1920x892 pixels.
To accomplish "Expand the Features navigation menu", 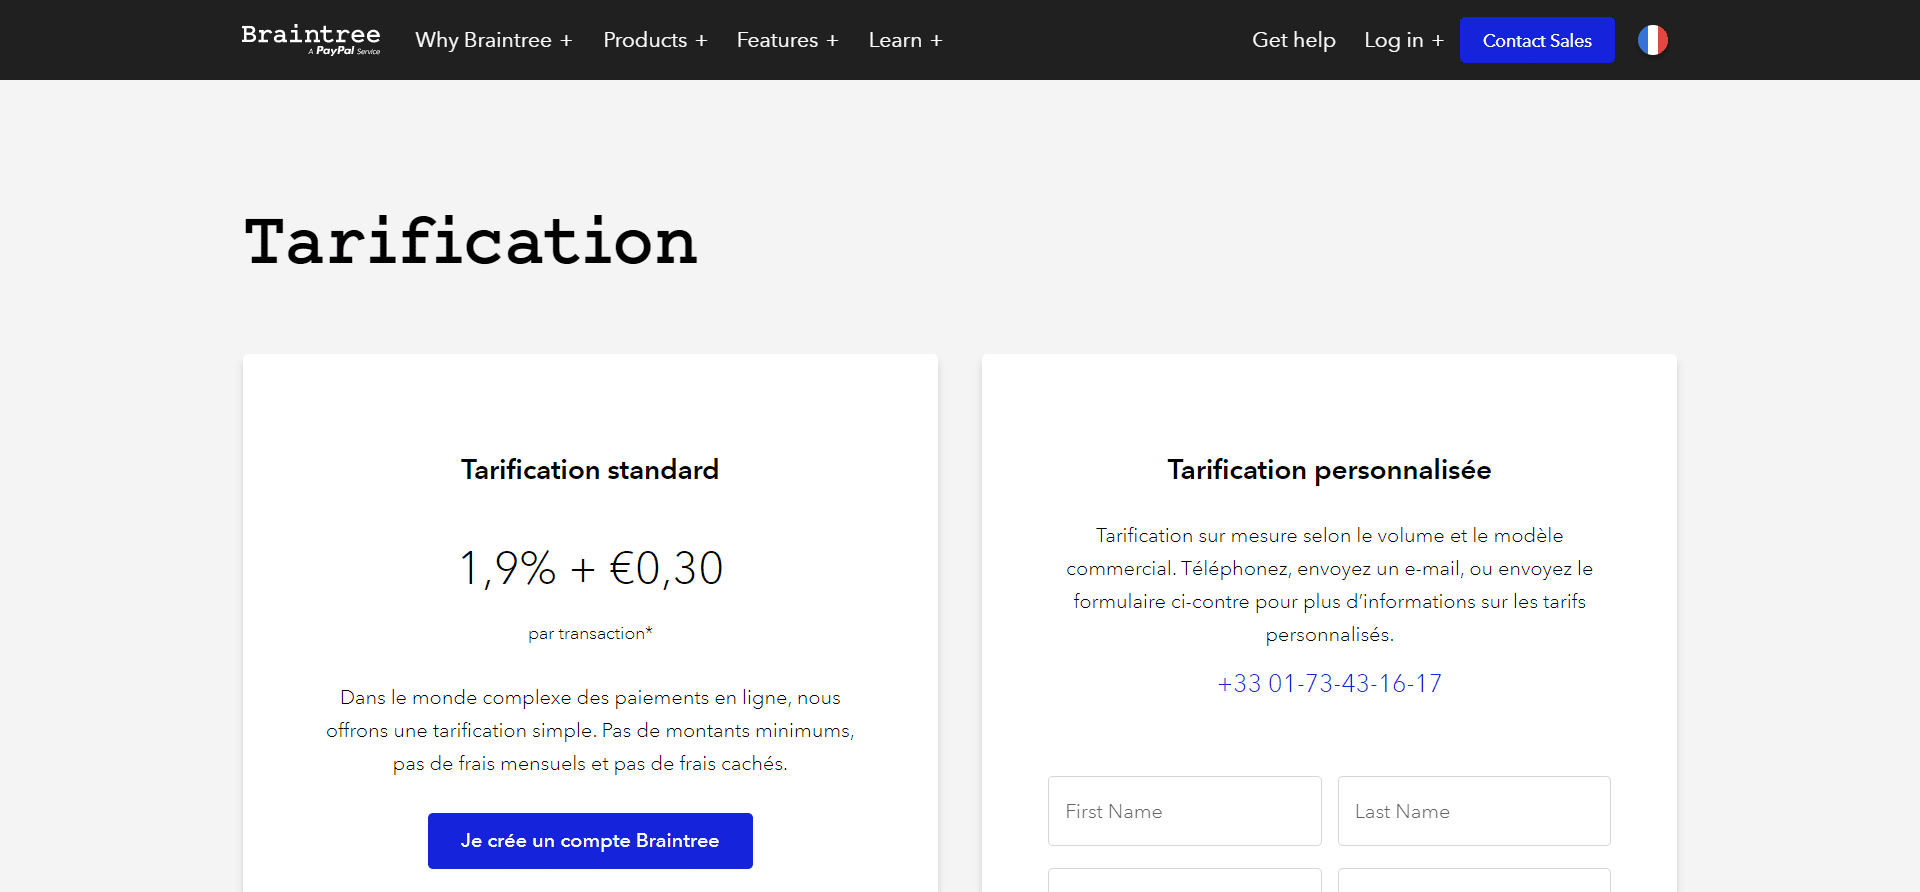I will coord(787,40).
